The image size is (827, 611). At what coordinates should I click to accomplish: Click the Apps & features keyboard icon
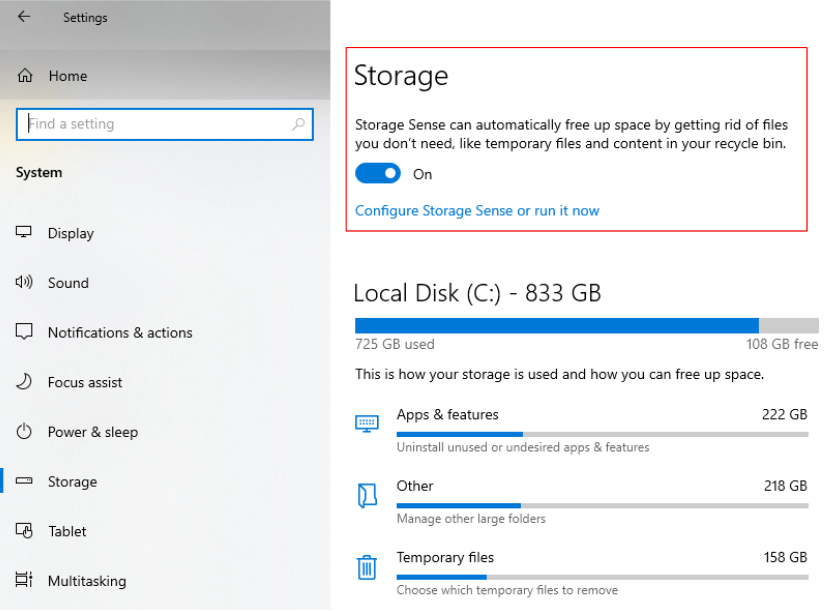[x=367, y=424]
